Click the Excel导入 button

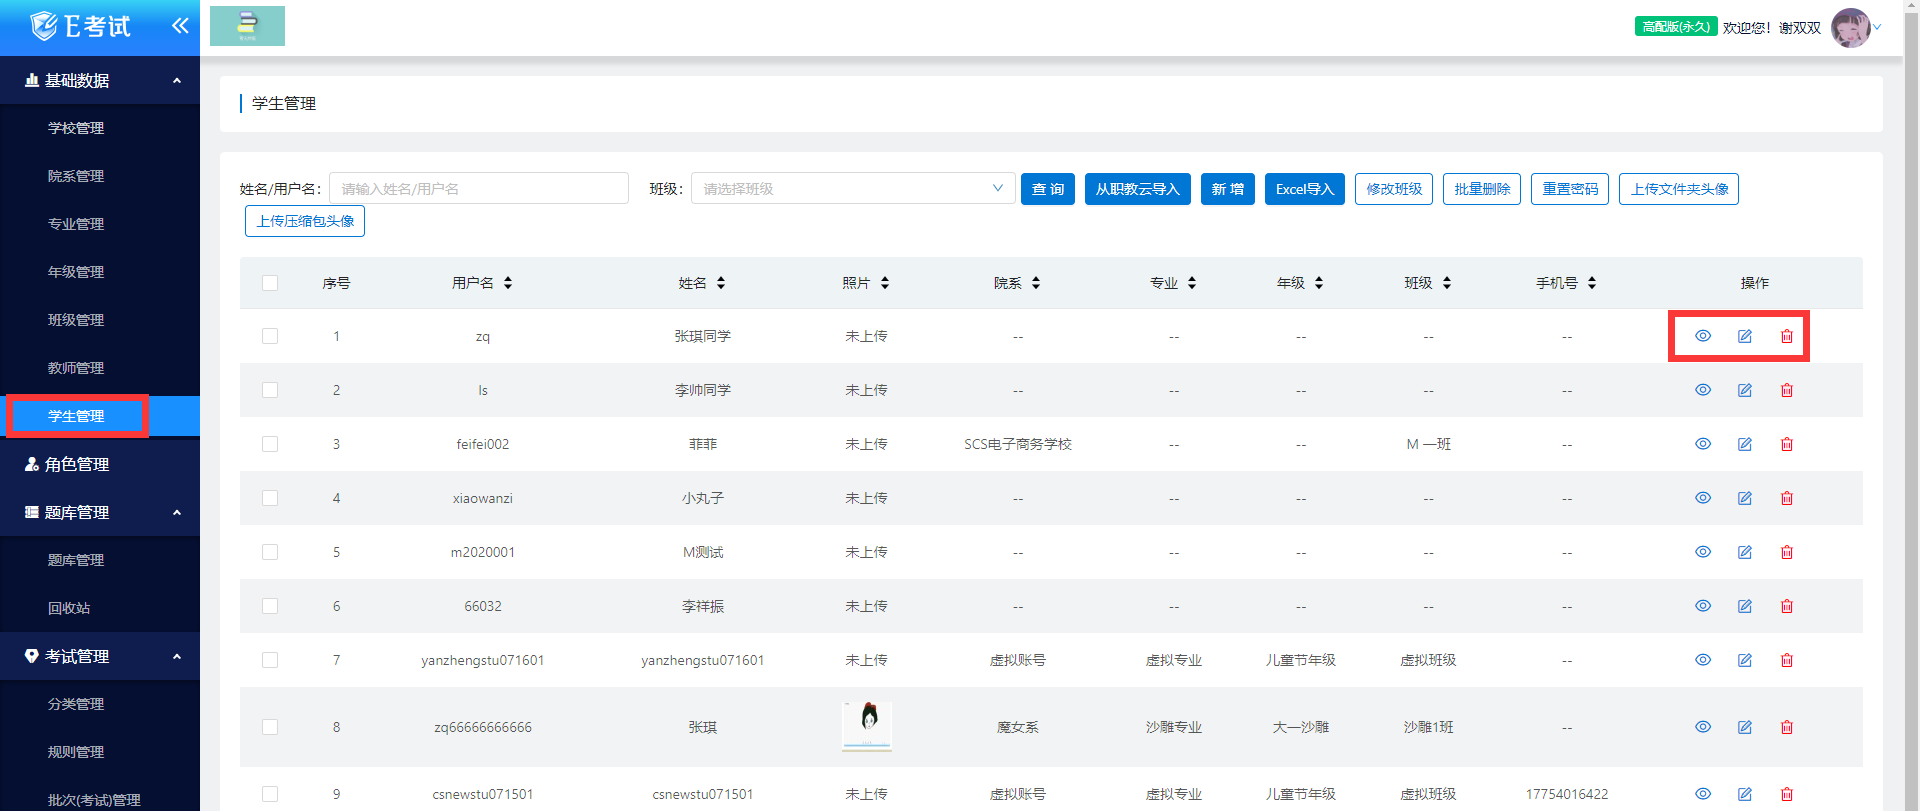[1304, 189]
